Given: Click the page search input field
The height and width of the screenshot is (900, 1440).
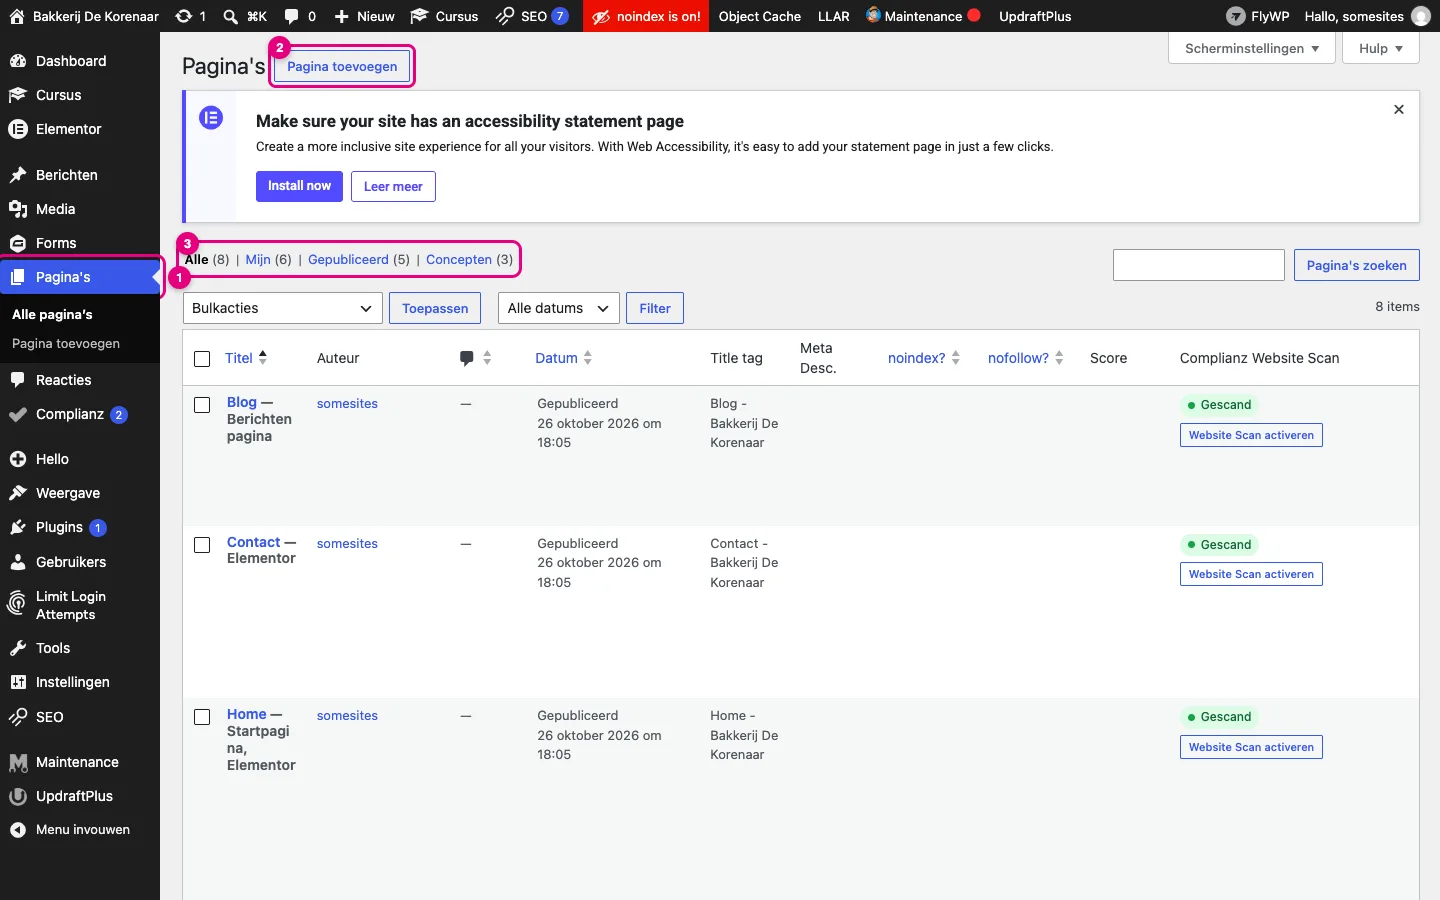Looking at the screenshot, I should point(1199,265).
